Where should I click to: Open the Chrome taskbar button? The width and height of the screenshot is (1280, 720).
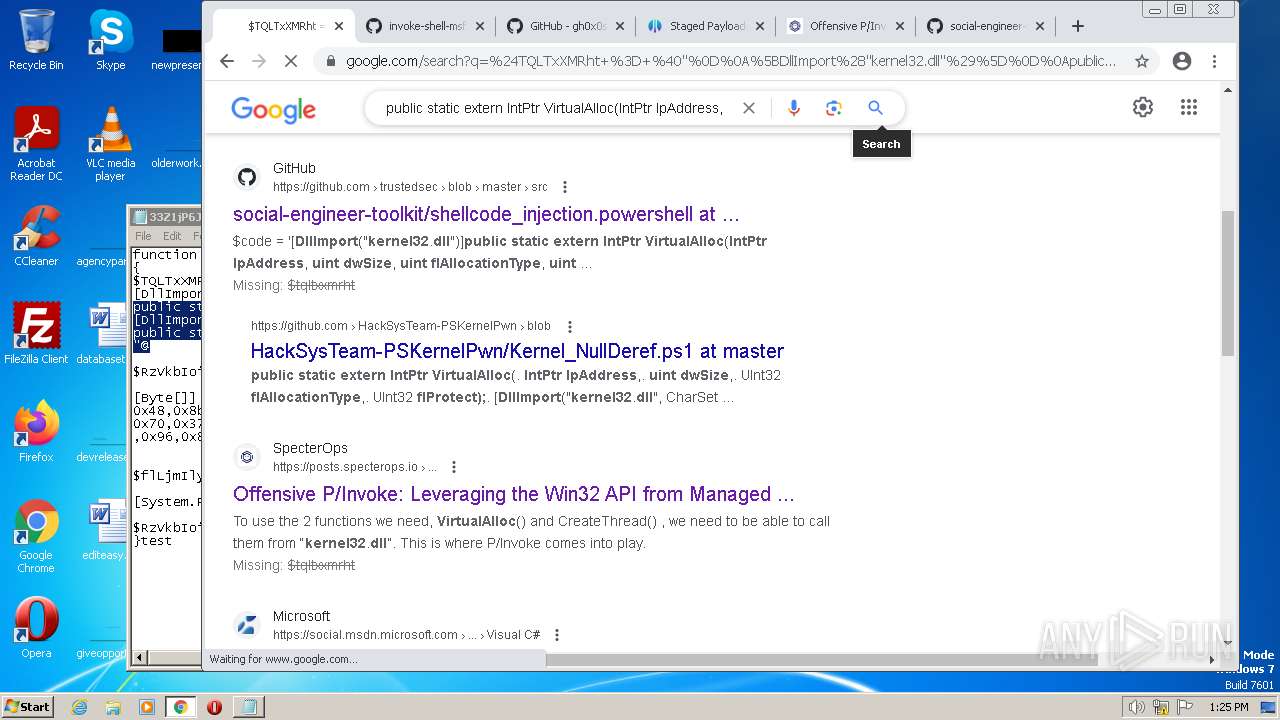181,707
